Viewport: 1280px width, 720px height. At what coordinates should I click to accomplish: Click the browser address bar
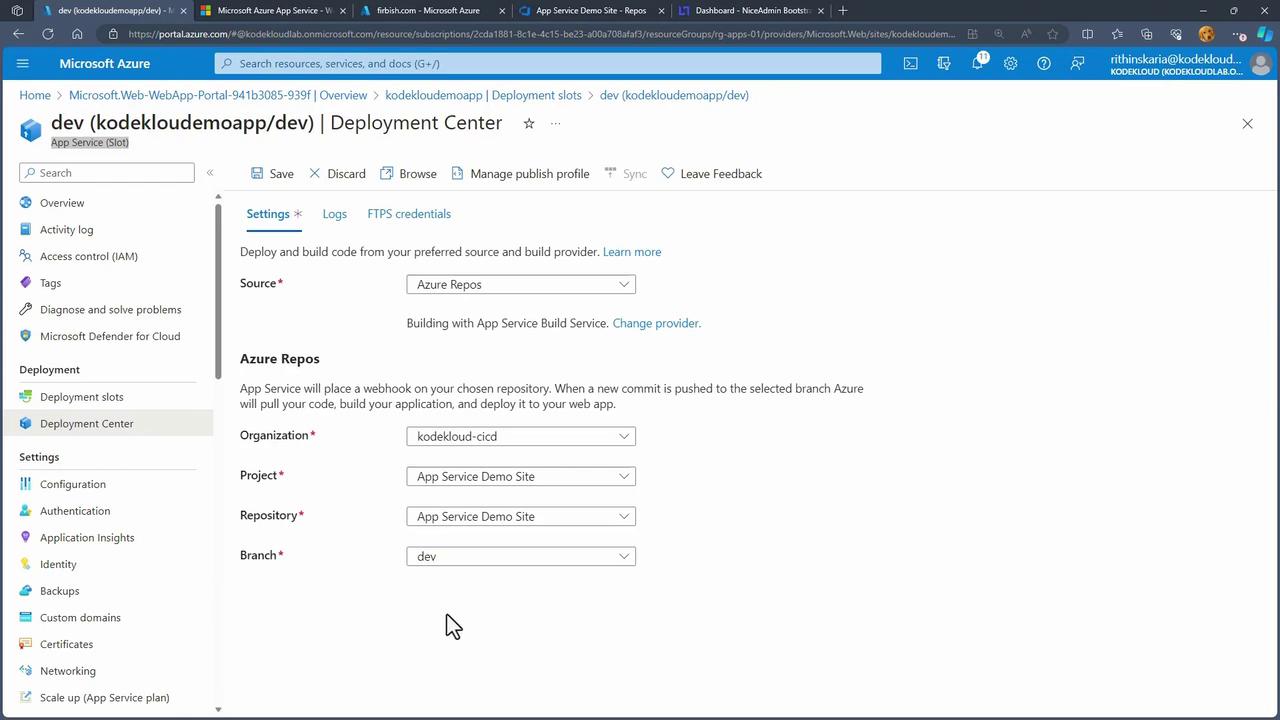pyautogui.click(x=541, y=34)
